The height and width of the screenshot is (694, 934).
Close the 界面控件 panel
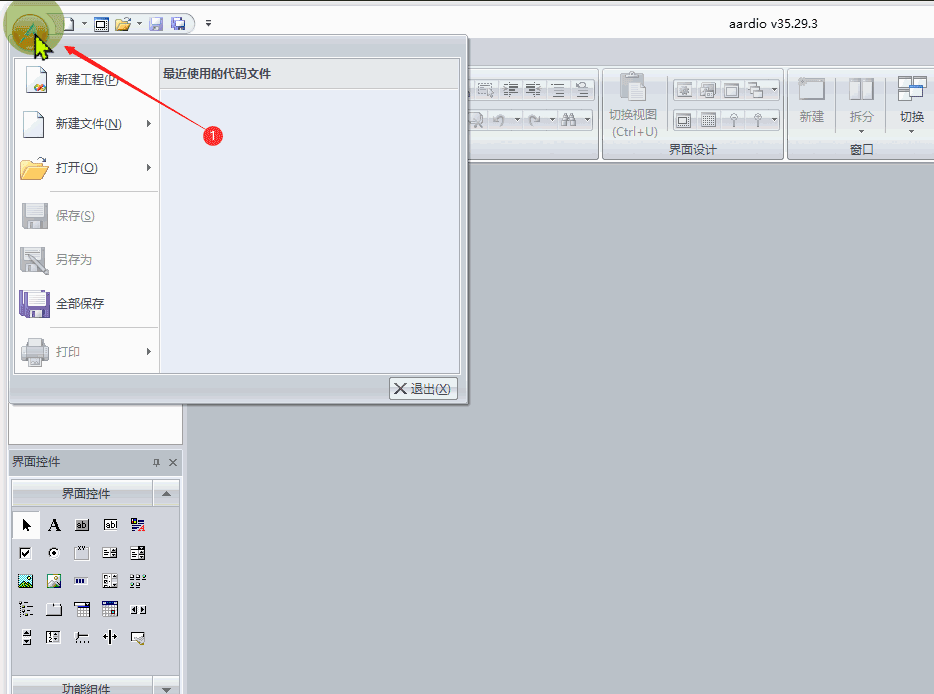173,462
